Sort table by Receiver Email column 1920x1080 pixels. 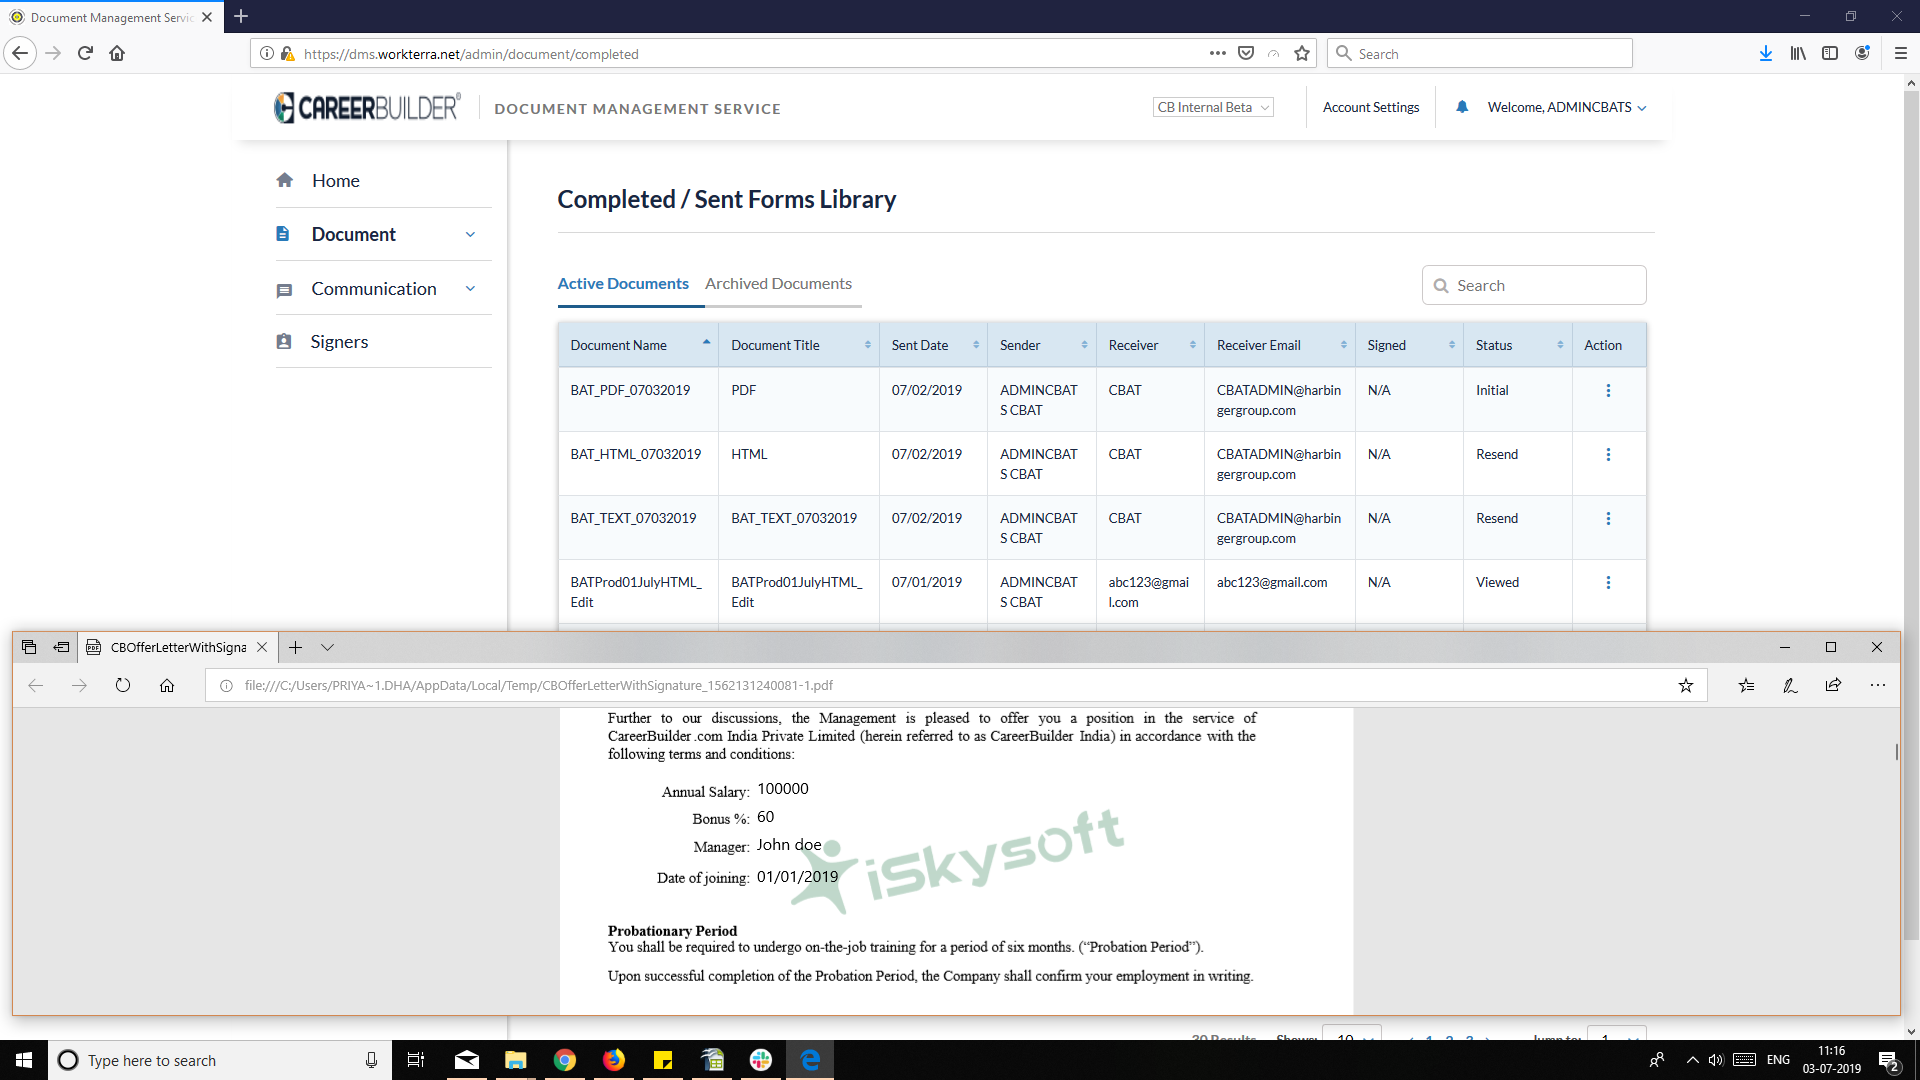(1280, 345)
